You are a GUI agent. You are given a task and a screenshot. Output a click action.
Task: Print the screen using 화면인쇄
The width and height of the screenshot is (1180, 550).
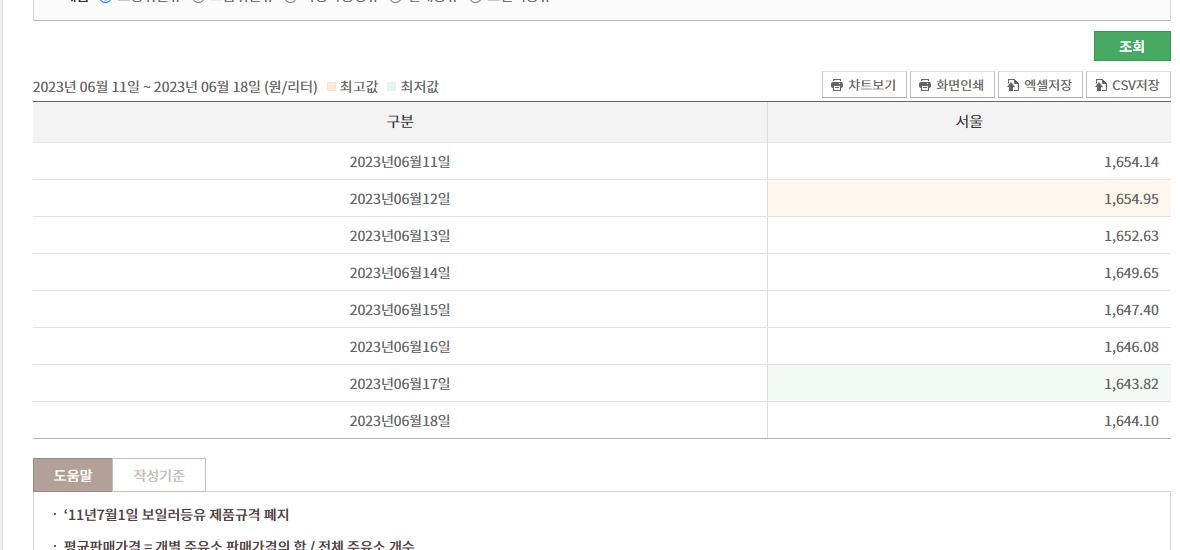[952, 85]
